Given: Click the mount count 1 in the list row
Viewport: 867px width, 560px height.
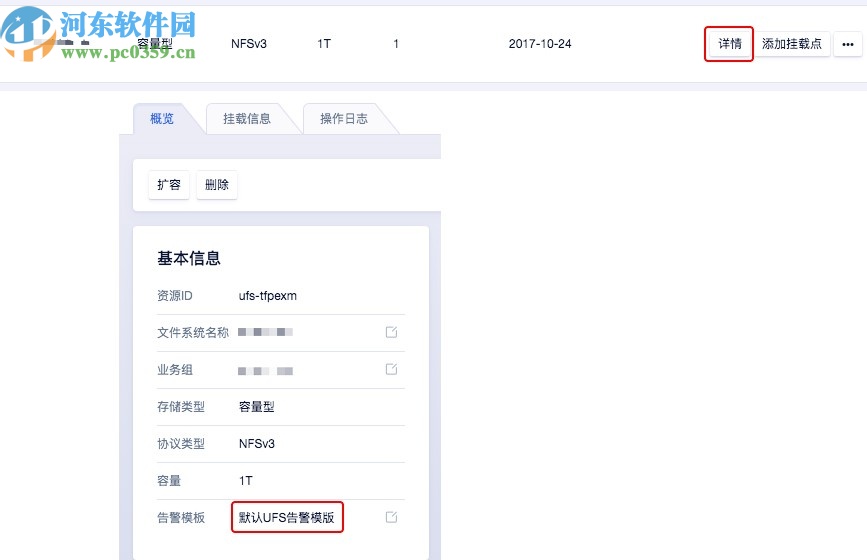Looking at the screenshot, I should pyautogui.click(x=396, y=44).
